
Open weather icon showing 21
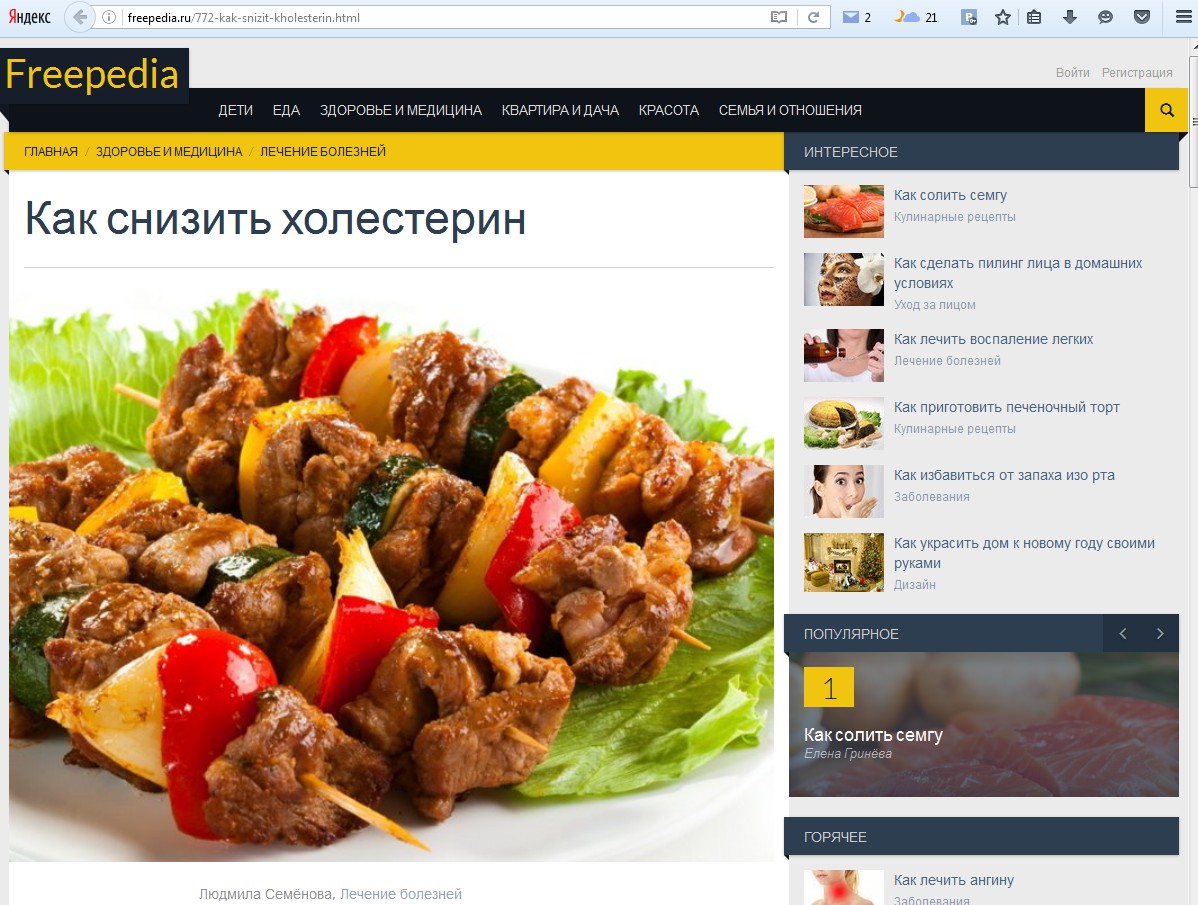(x=915, y=17)
